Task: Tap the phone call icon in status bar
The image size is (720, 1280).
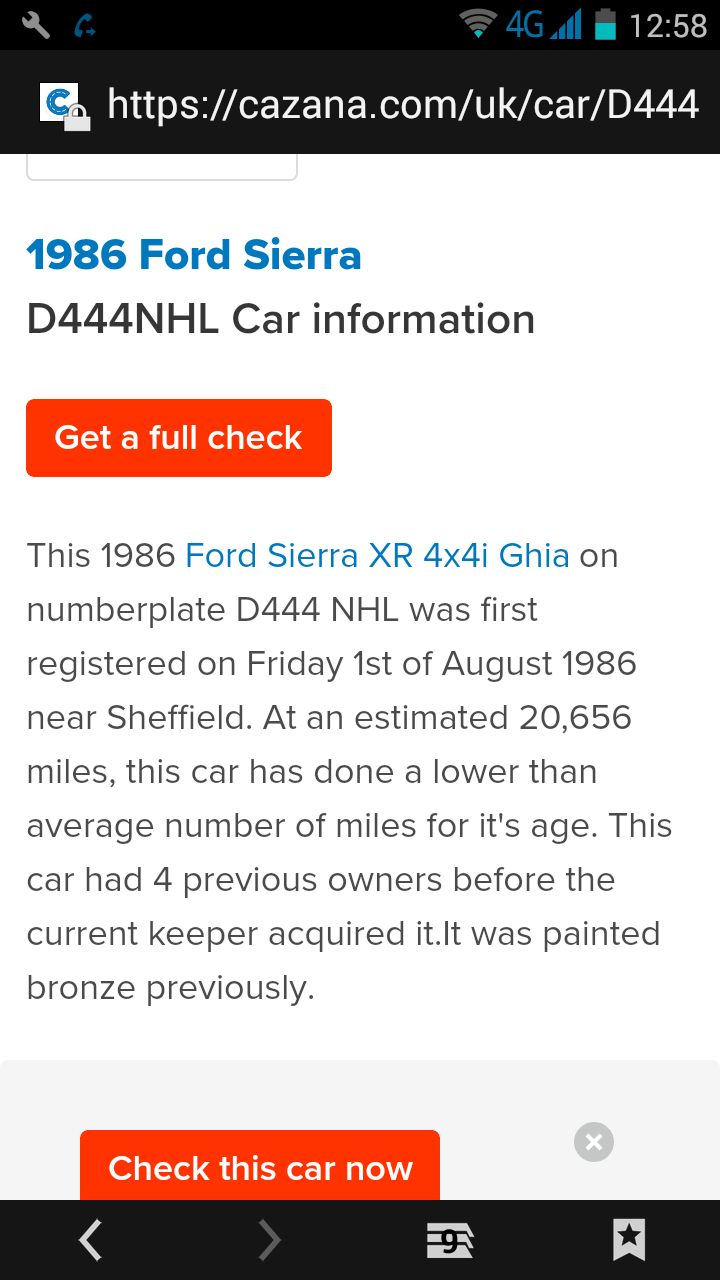Action: [x=85, y=25]
